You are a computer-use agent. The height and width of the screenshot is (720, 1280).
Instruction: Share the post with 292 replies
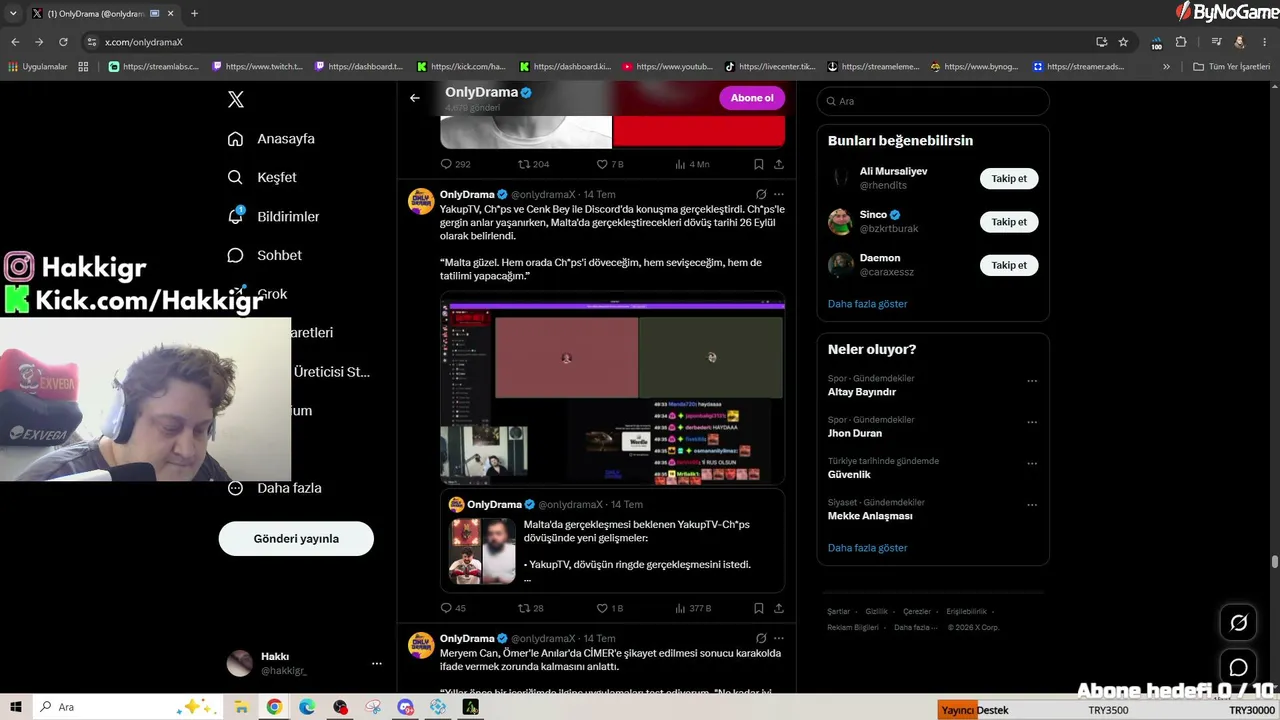point(779,164)
